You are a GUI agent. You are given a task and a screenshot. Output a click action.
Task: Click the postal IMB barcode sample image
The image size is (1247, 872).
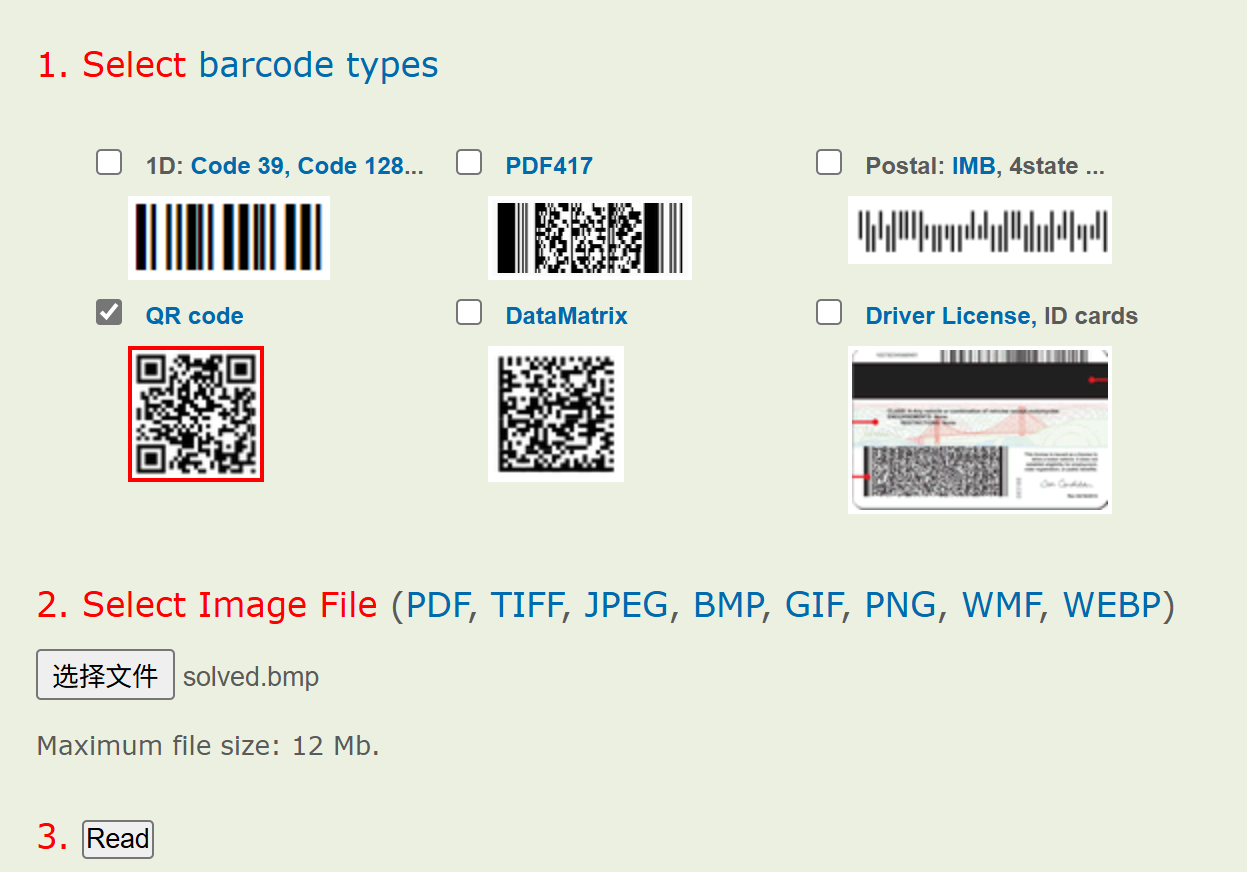(980, 230)
